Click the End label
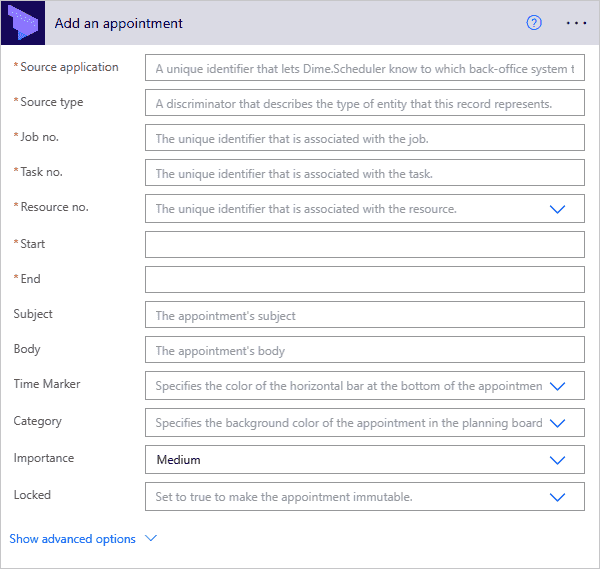The width and height of the screenshot is (600, 569). [30, 279]
